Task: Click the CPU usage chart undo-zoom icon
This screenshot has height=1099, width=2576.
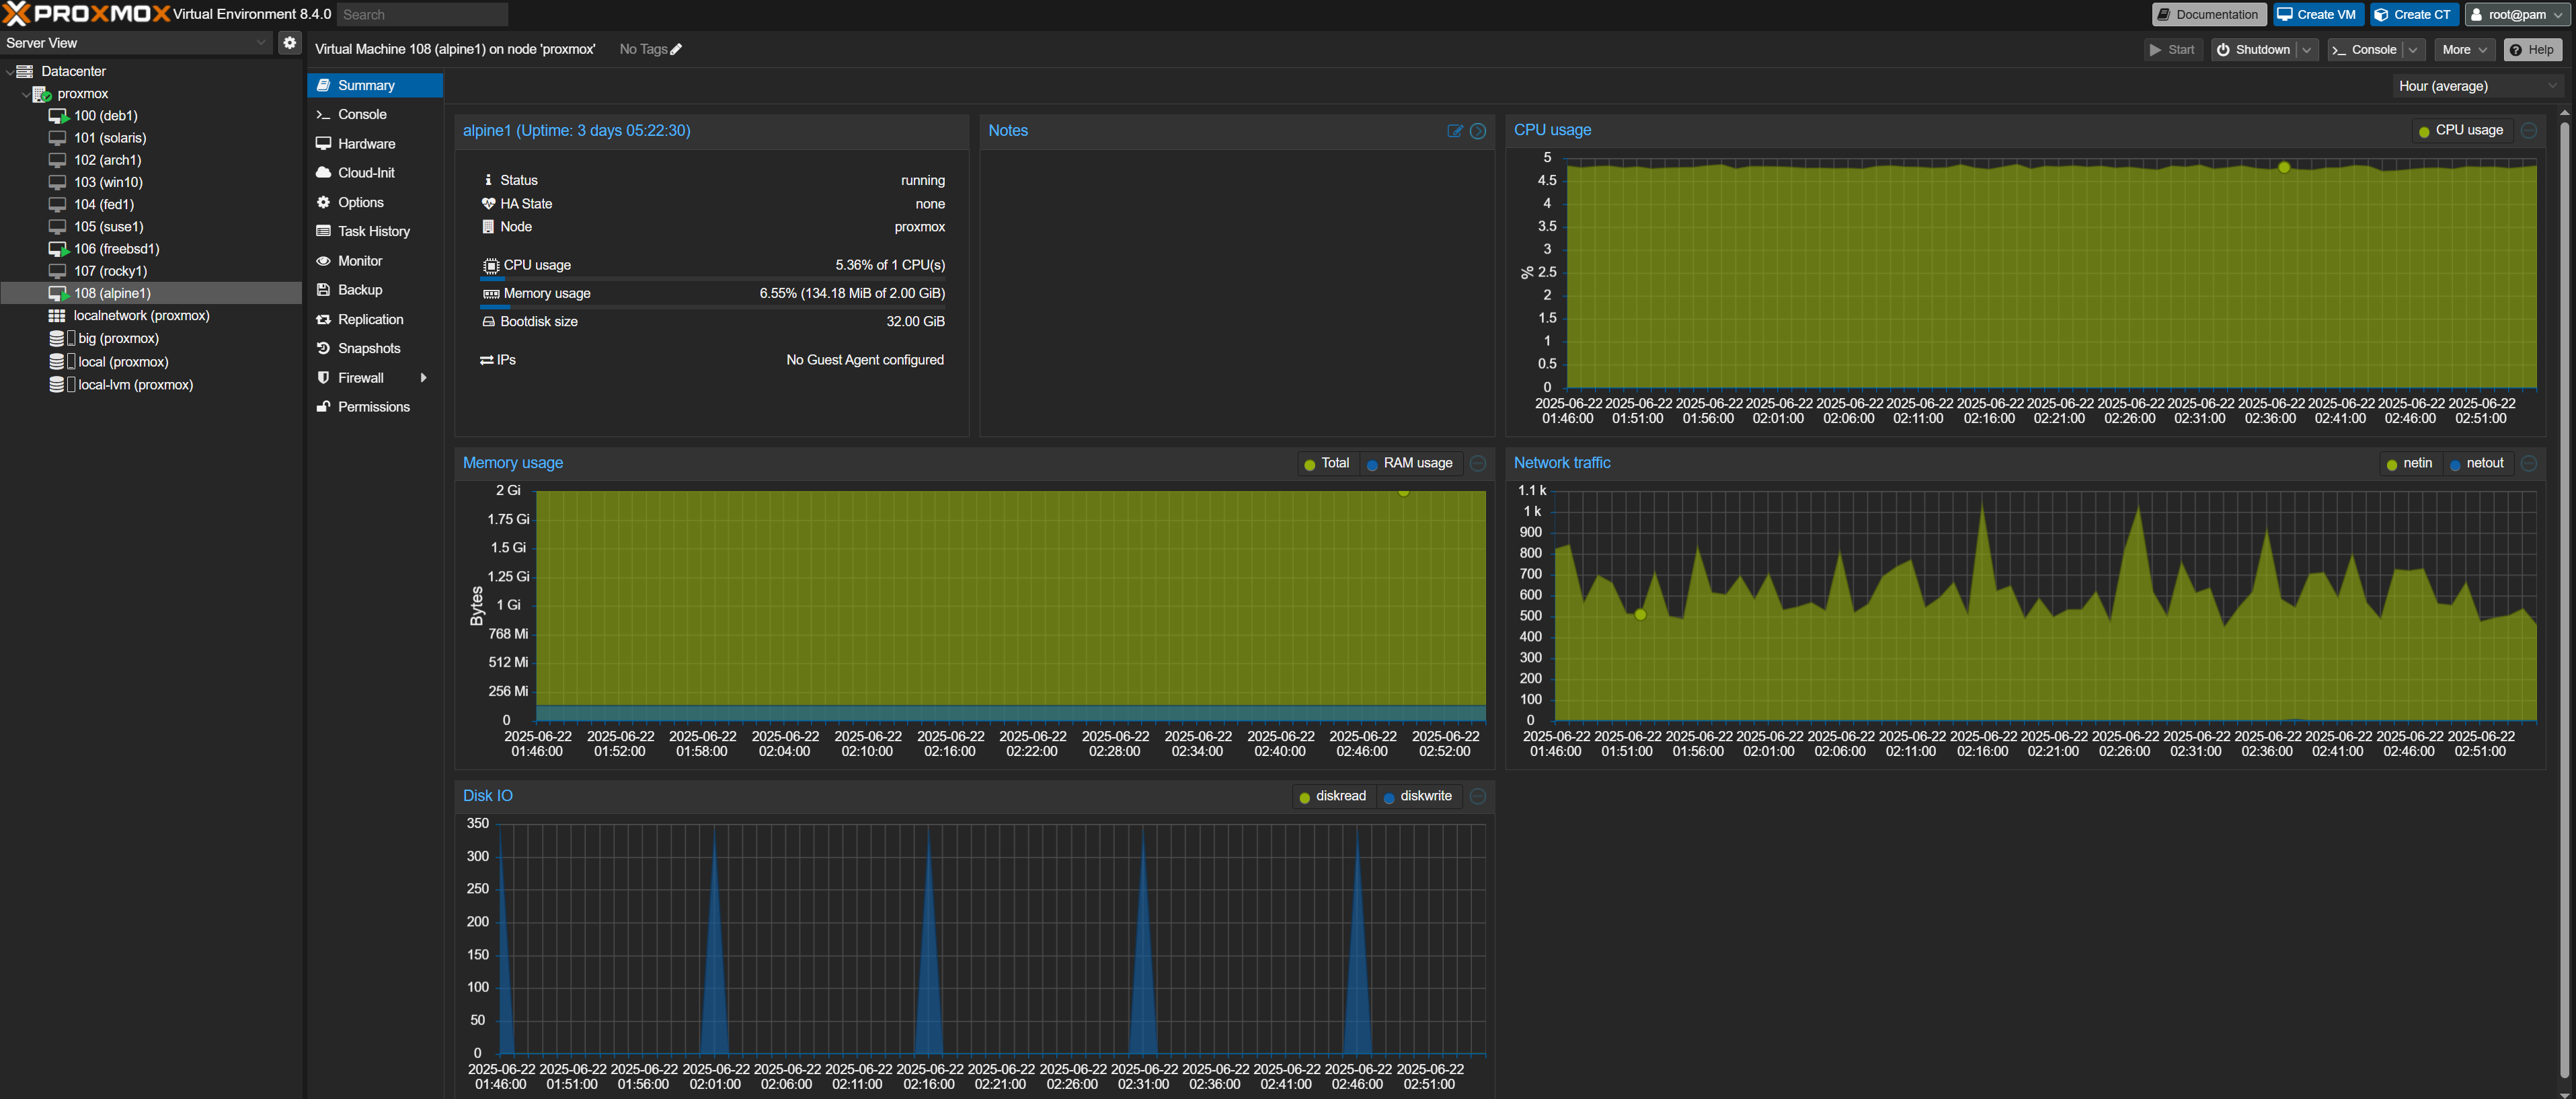Action: pyautogui.click(x=2529, y=130)
